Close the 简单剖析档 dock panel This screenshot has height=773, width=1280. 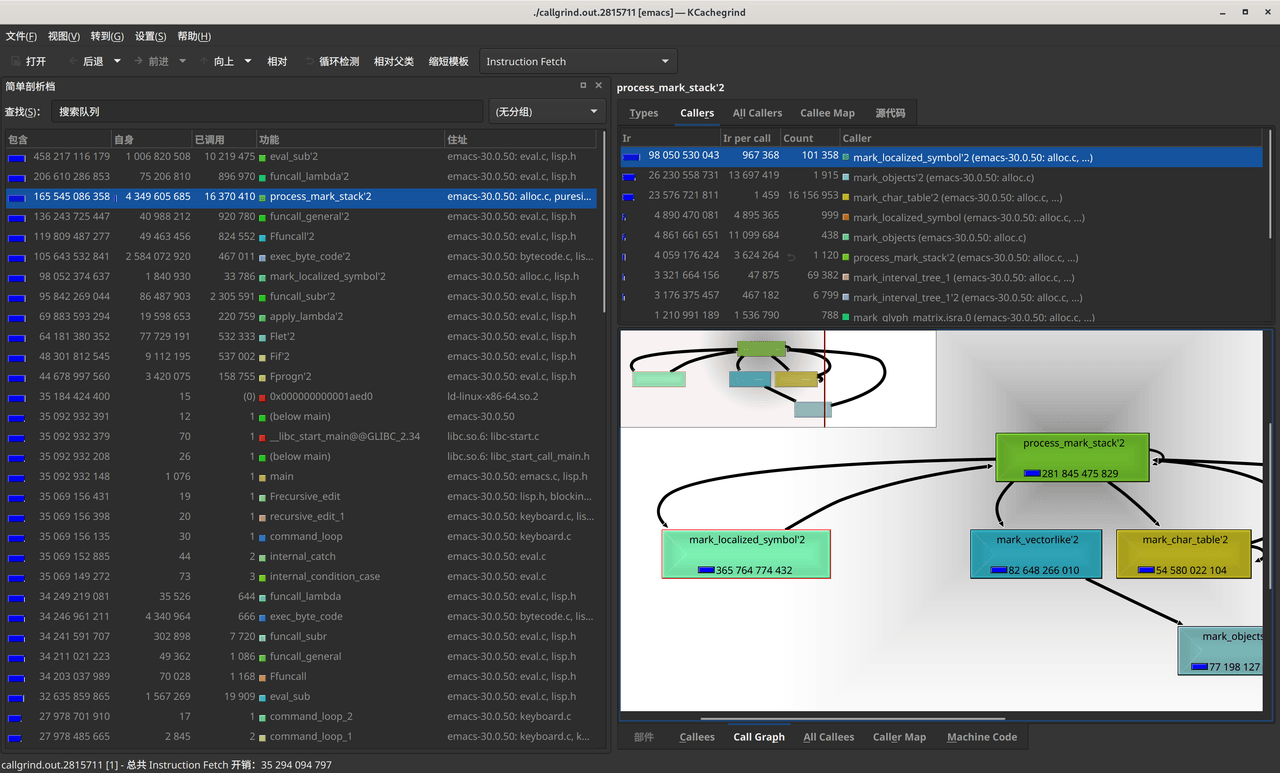coord(599,86)
